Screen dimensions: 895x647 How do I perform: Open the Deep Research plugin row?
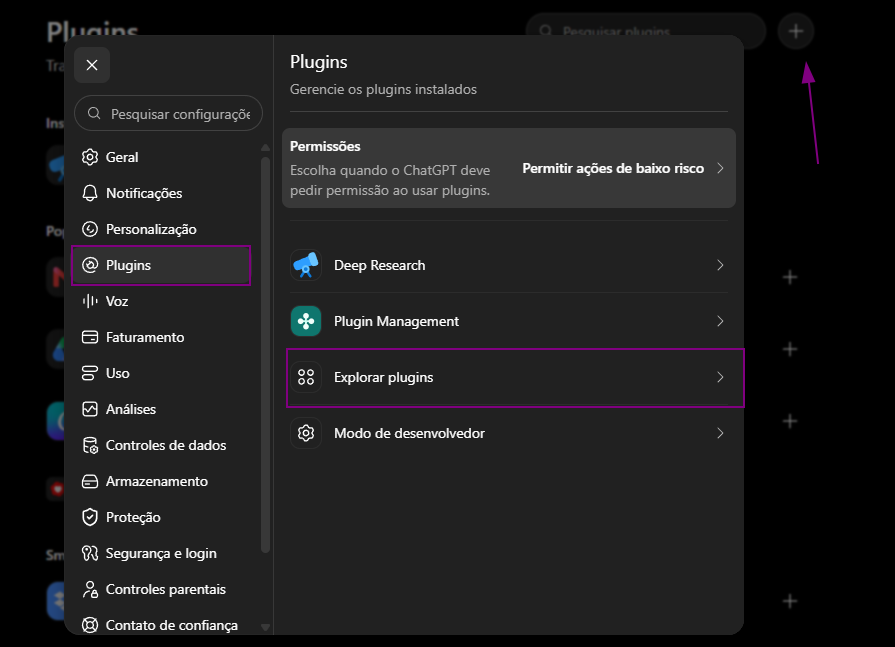pos(509,265)
